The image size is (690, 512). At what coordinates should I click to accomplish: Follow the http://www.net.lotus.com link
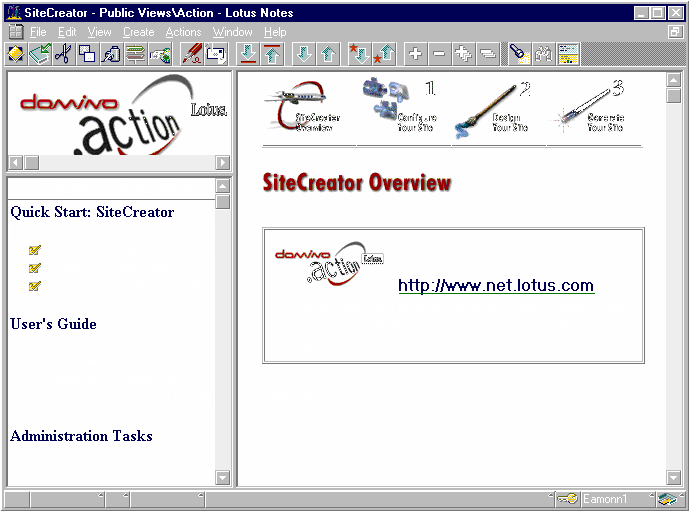coord(496,286)
